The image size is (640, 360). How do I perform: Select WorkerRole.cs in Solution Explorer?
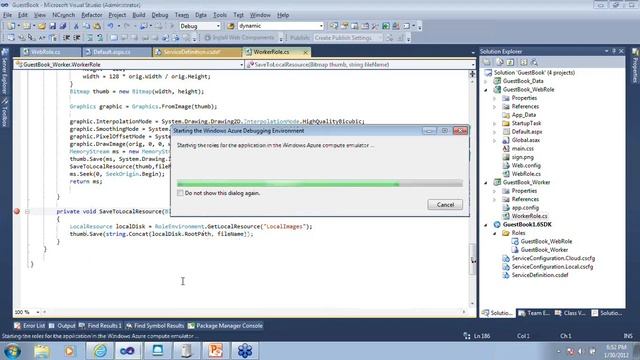coord(529,216)
